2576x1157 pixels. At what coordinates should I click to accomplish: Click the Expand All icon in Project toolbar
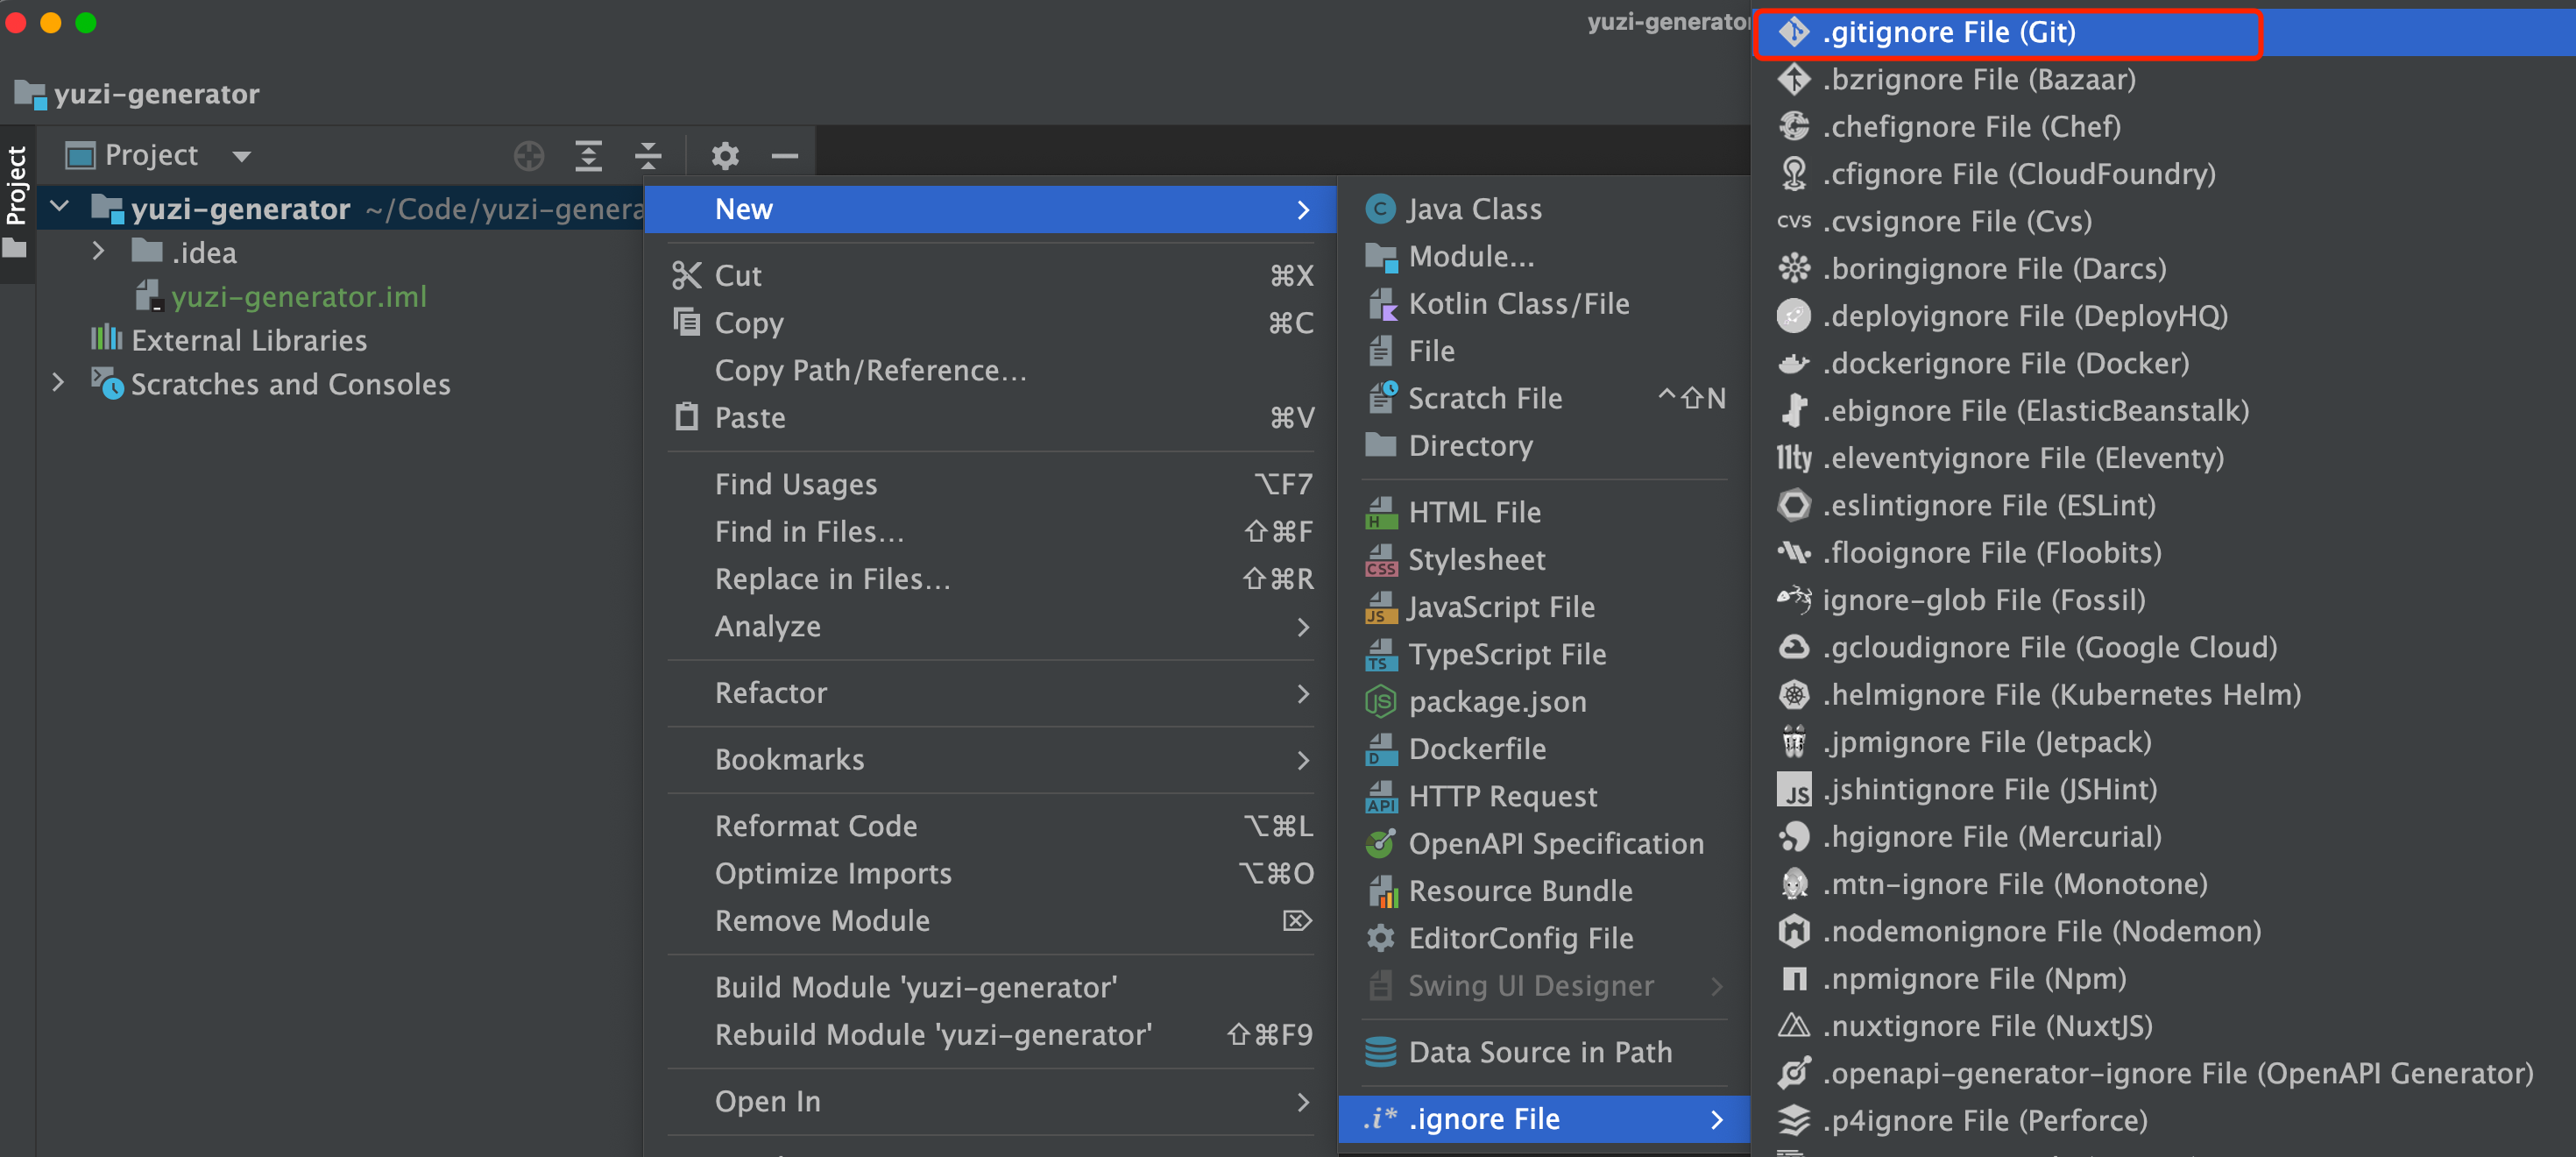click(x=588, y=156)
